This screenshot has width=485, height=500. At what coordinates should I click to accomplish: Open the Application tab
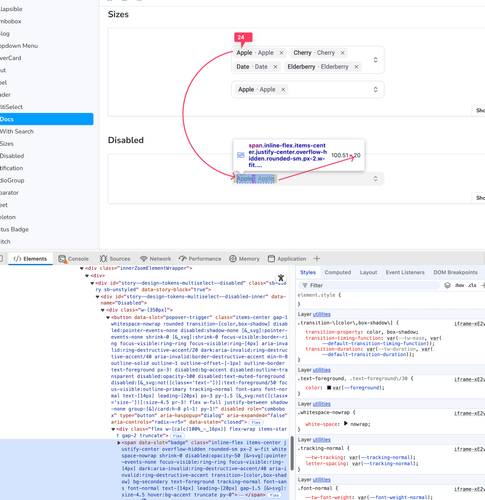287,259
